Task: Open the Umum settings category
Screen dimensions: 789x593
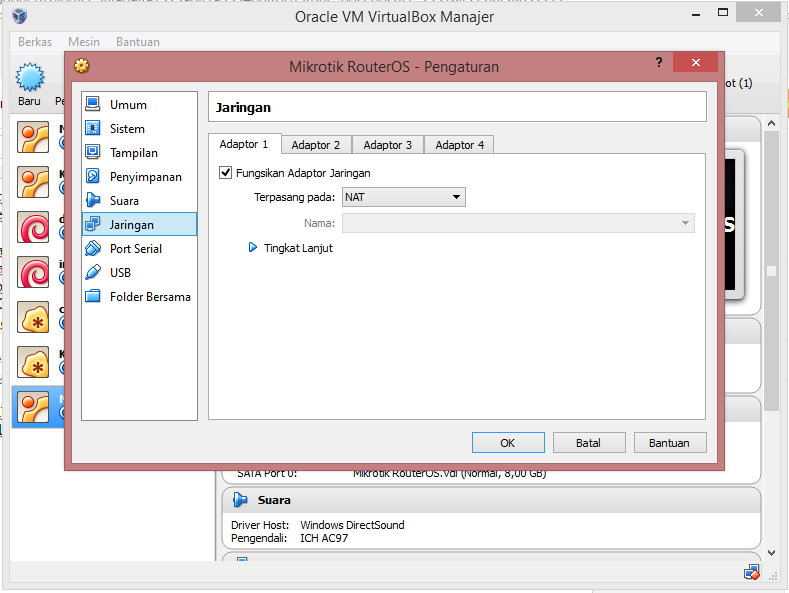Action: click(139, 105)
